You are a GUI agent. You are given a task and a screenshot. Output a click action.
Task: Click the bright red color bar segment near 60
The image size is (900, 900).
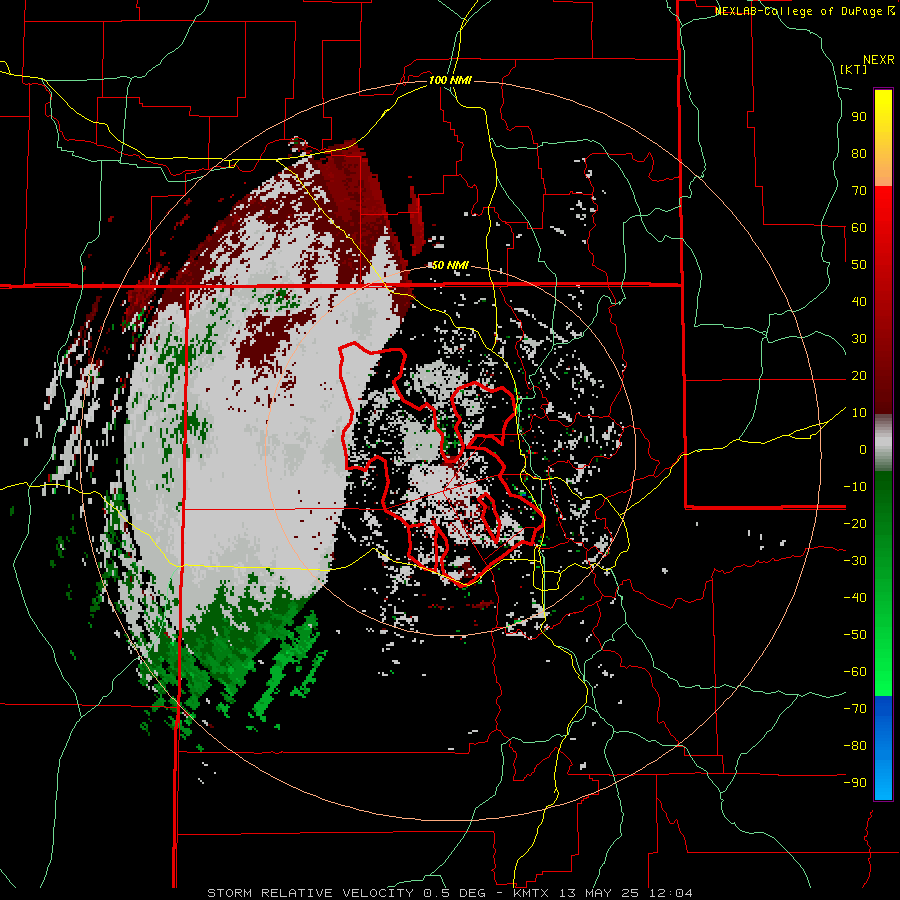[x=883, y=221]
